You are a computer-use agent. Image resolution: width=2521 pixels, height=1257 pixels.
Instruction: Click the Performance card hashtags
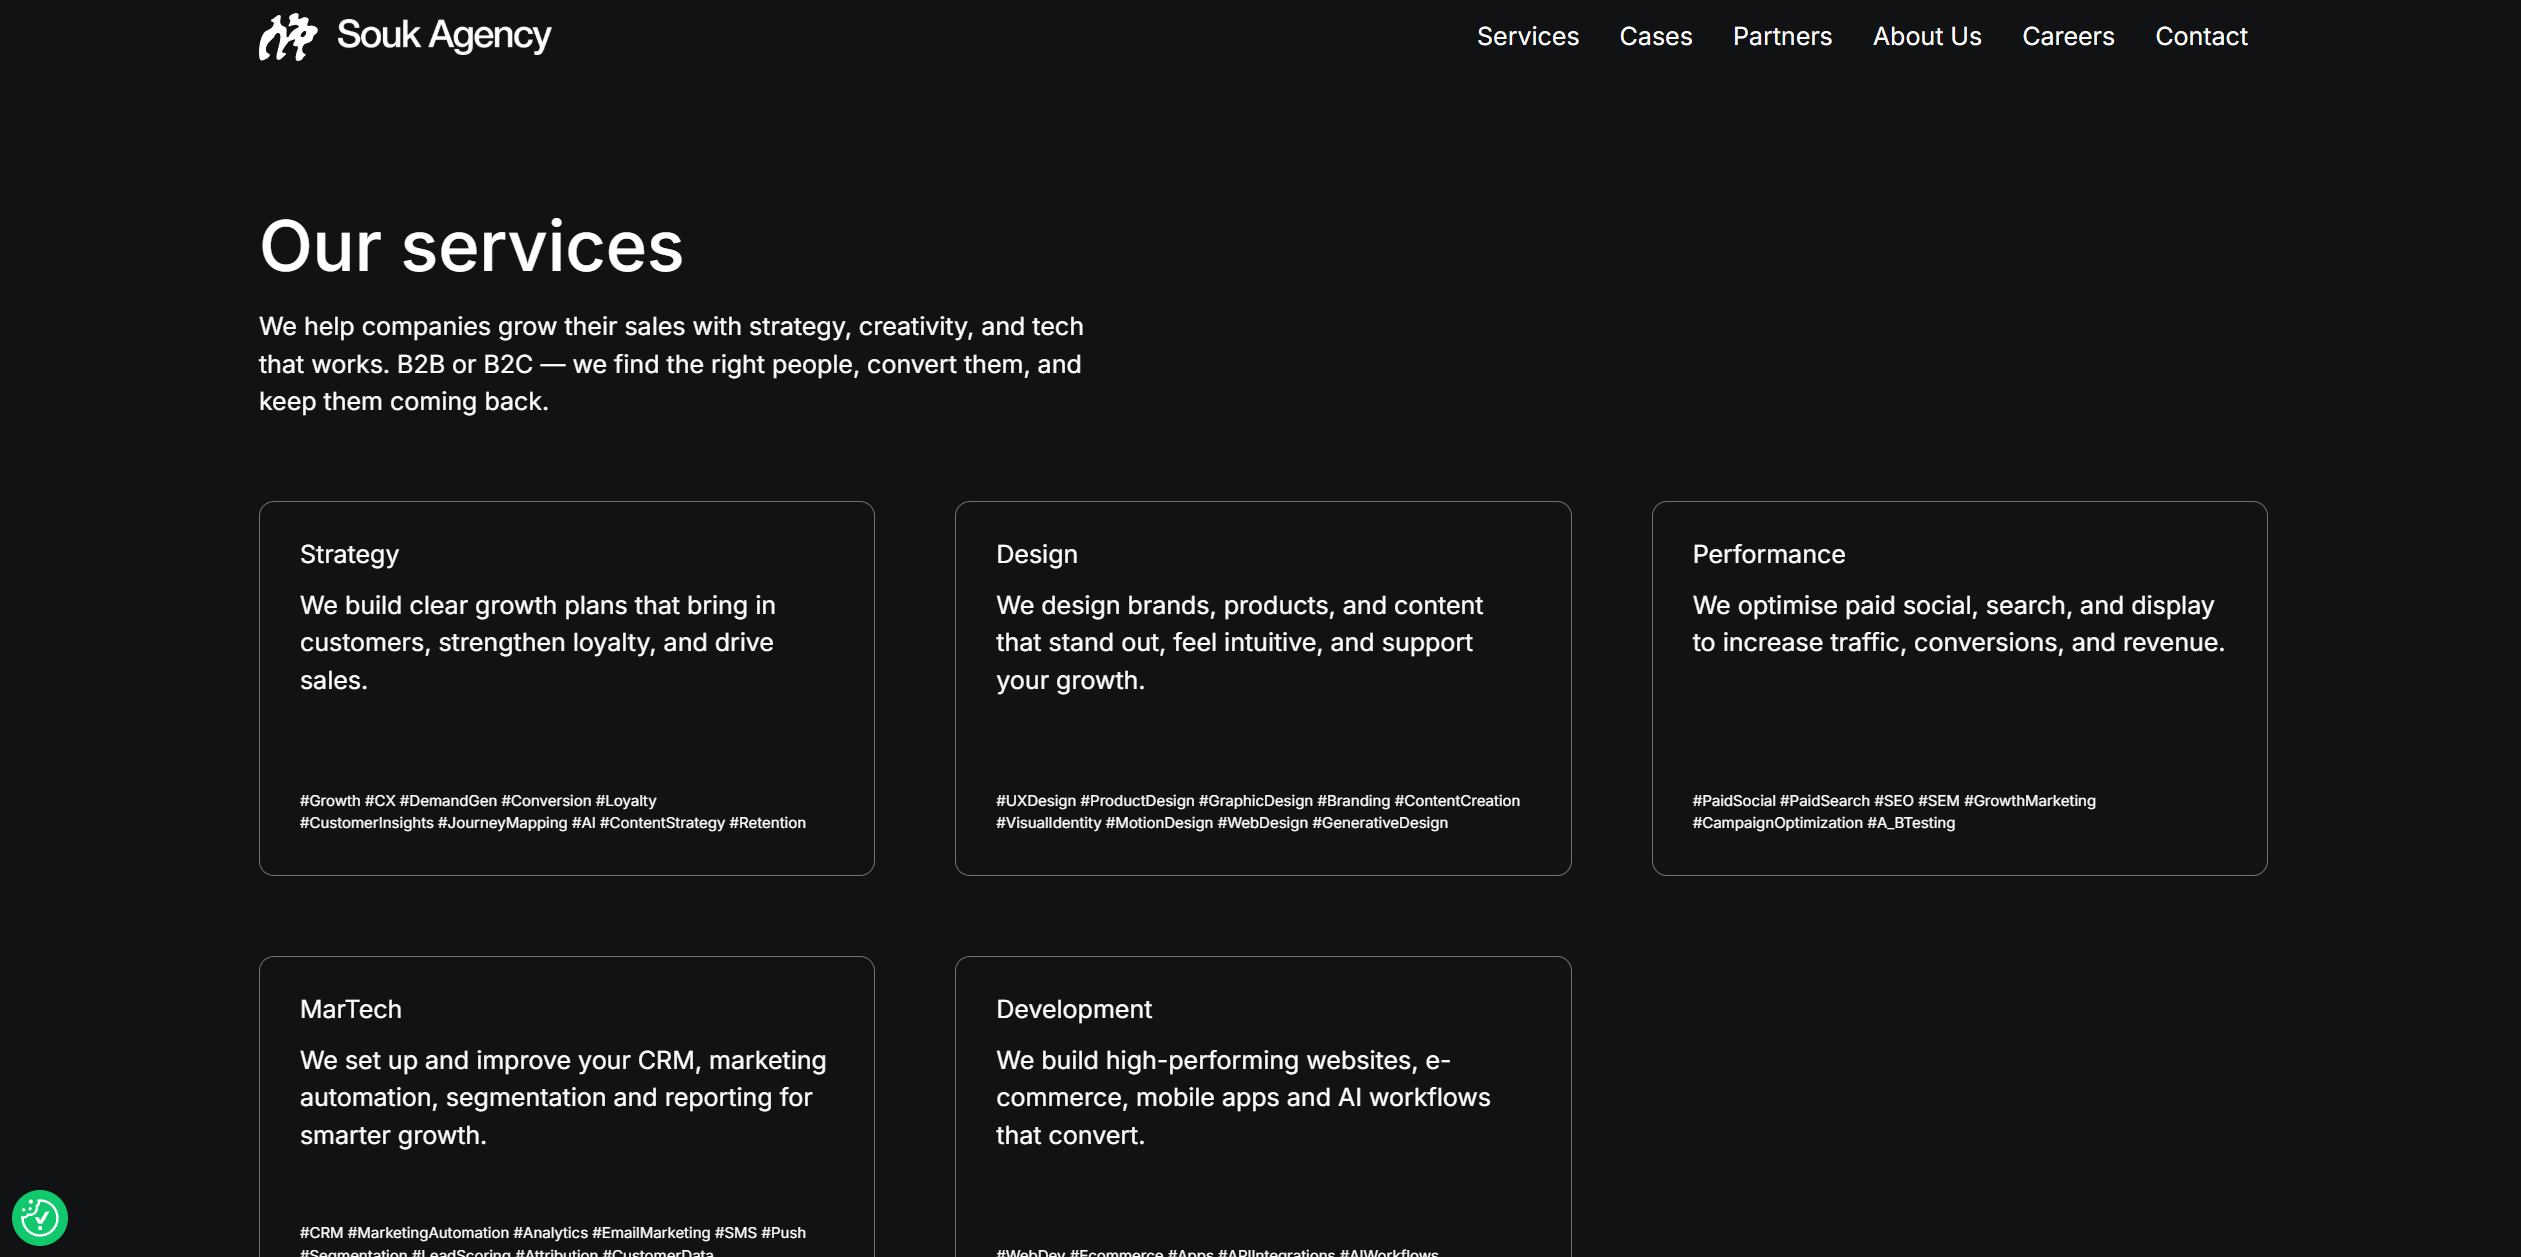1893,812
